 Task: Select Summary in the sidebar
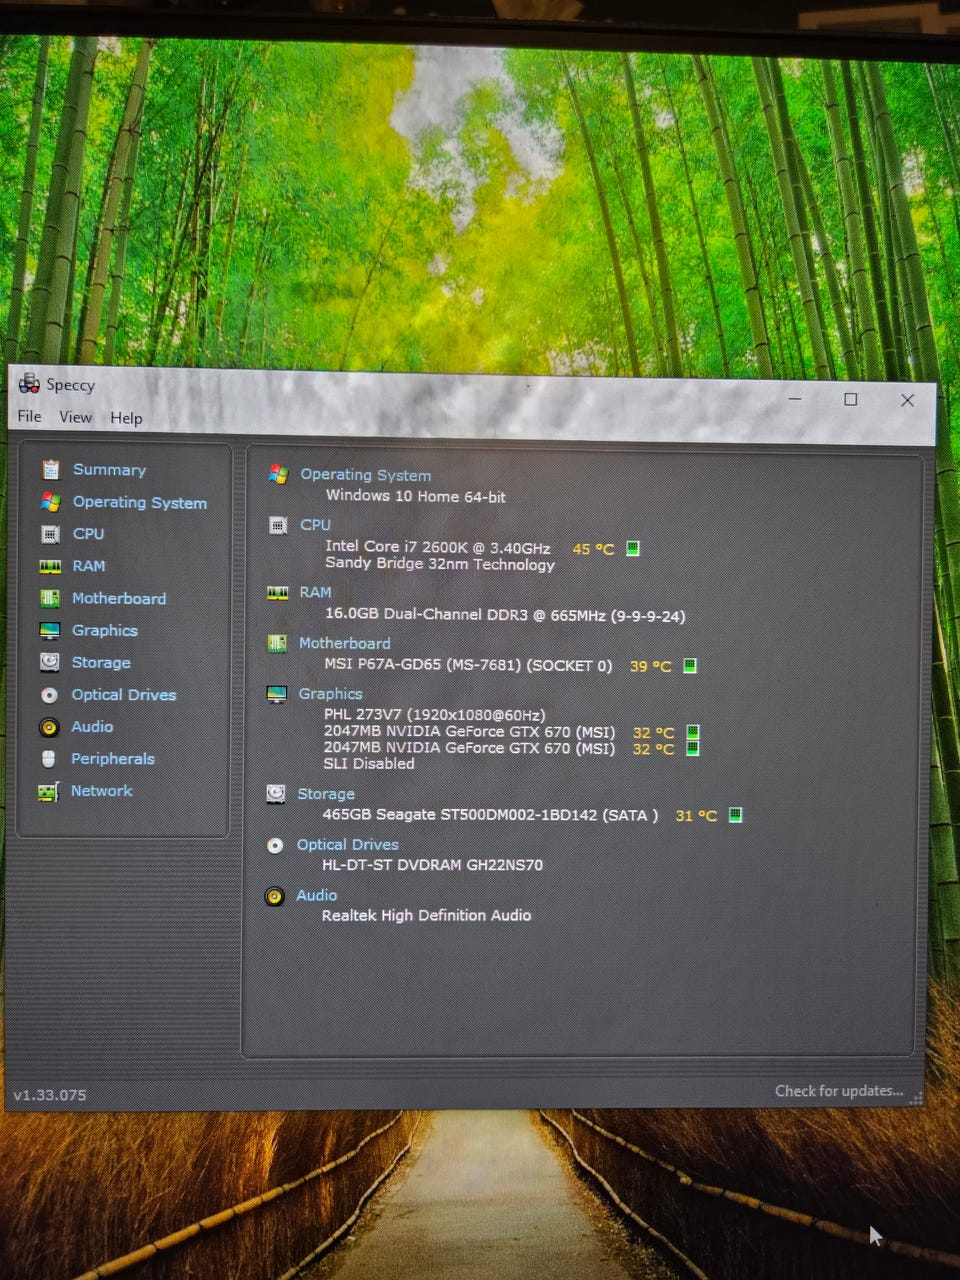pos(109,470)
